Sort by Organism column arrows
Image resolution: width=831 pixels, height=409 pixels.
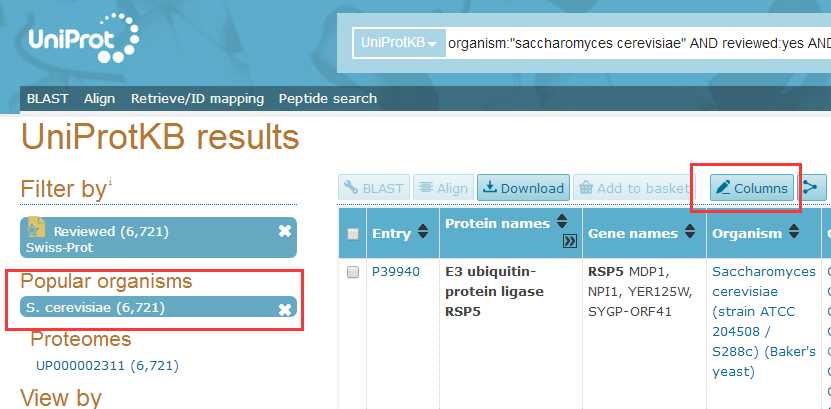[x=793, y=232]
